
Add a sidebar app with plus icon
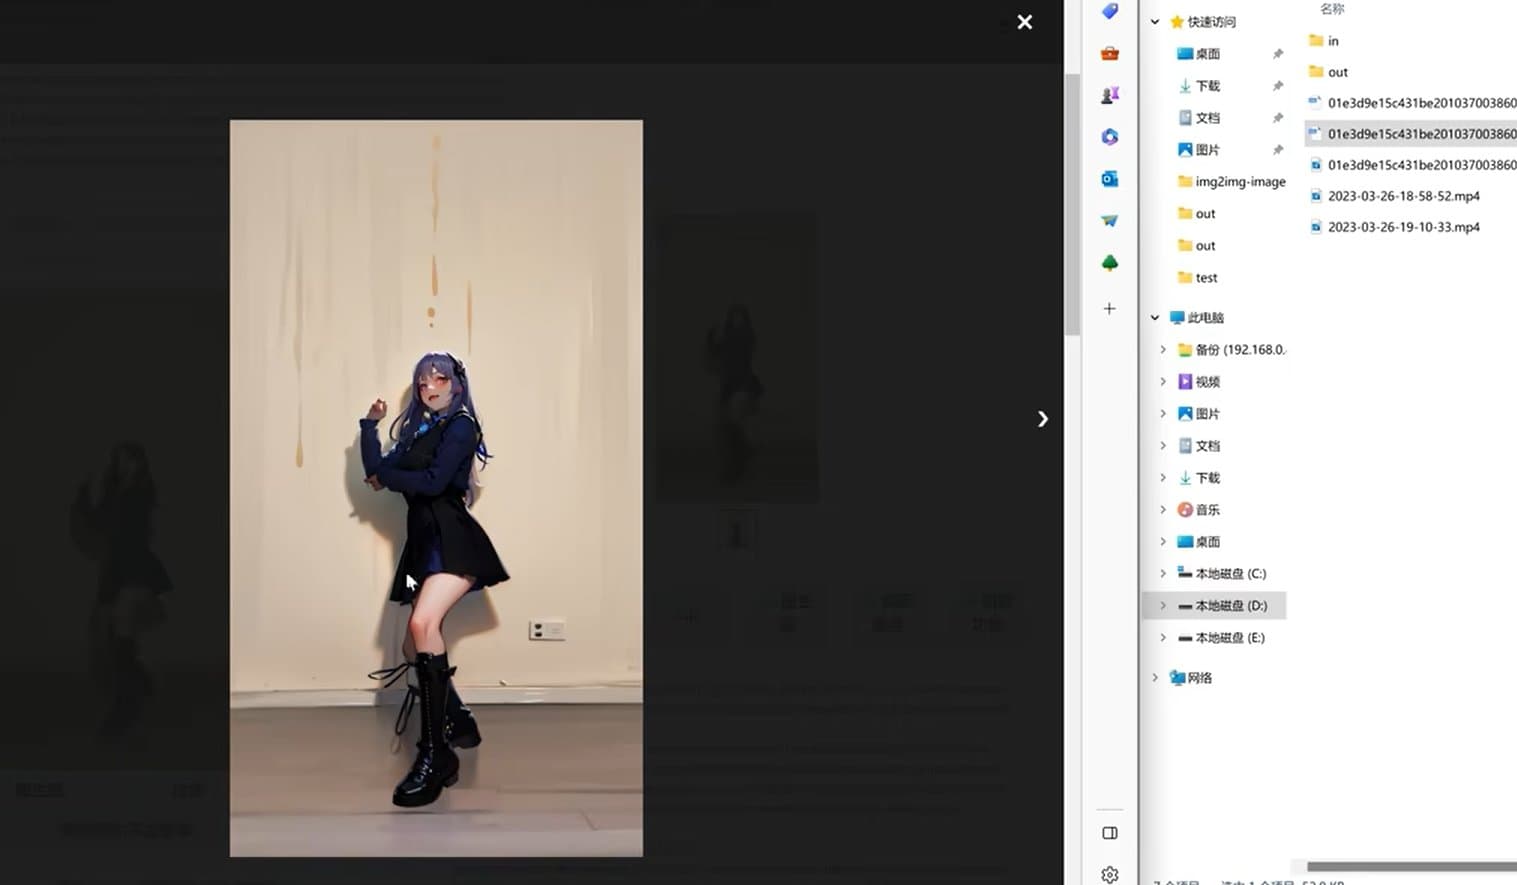(x=1109, y=309)
